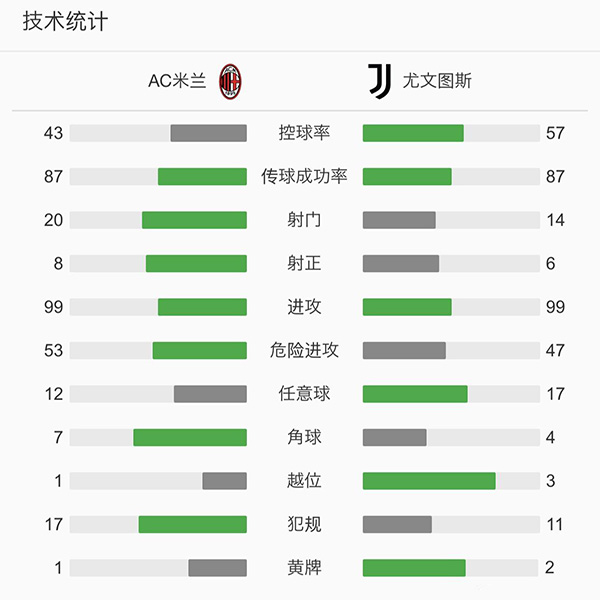Viewport: 600px width, 600px height.
Task: Select the 技术统计 heading
Action: pos(65,23)
